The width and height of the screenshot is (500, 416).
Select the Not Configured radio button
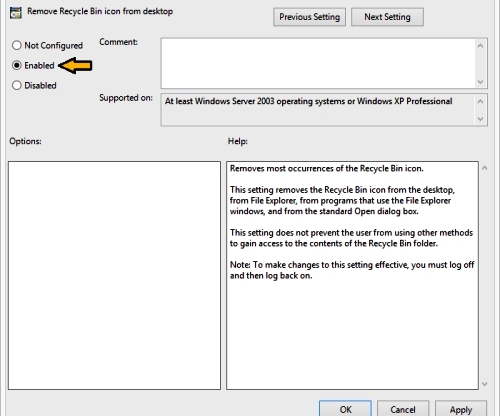17,45
